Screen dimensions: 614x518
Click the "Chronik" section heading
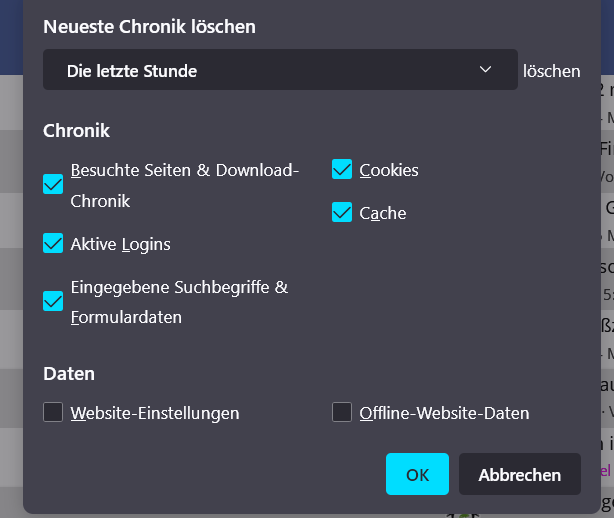point(76,130)
